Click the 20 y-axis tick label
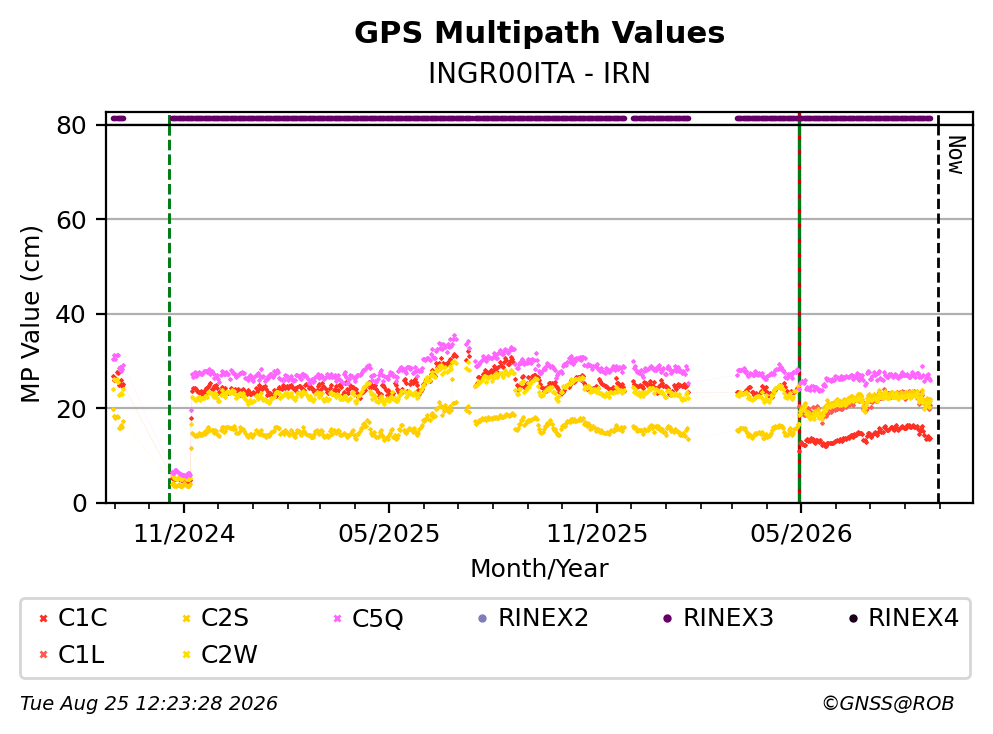The height and width of the screenshot is (734, 993). [x=71, y=408]
